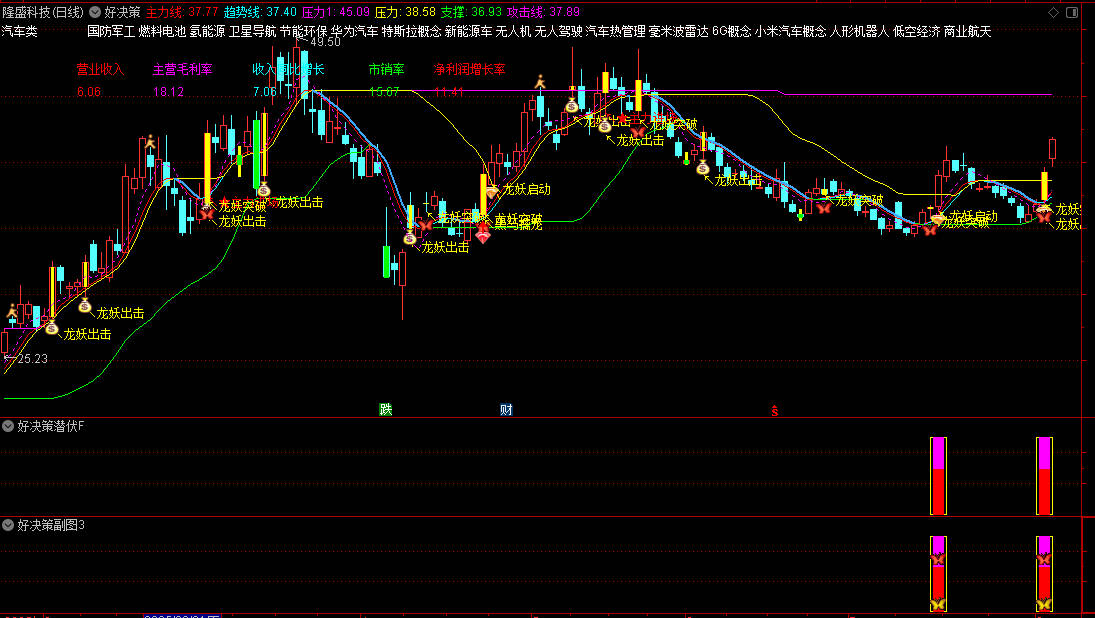Screen dimensions: 1095x618
Task: Open the 6G概念 concept tag
Action: 732,31
